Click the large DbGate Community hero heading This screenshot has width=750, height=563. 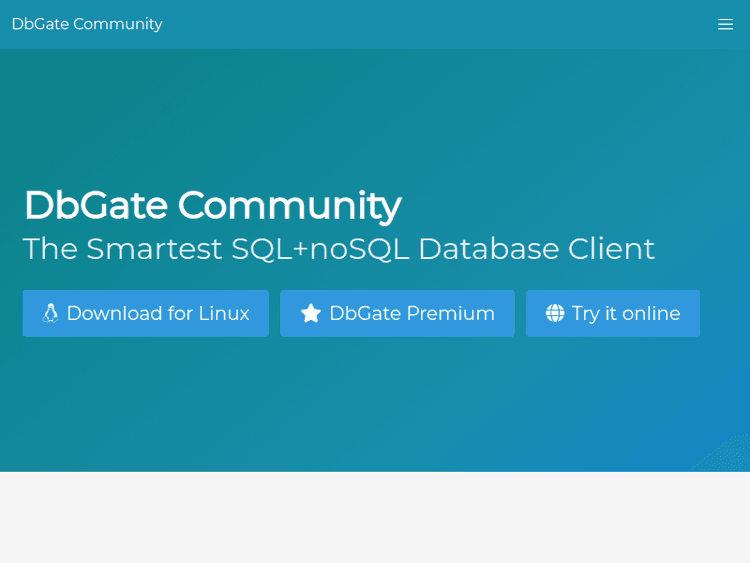[212, 205]
